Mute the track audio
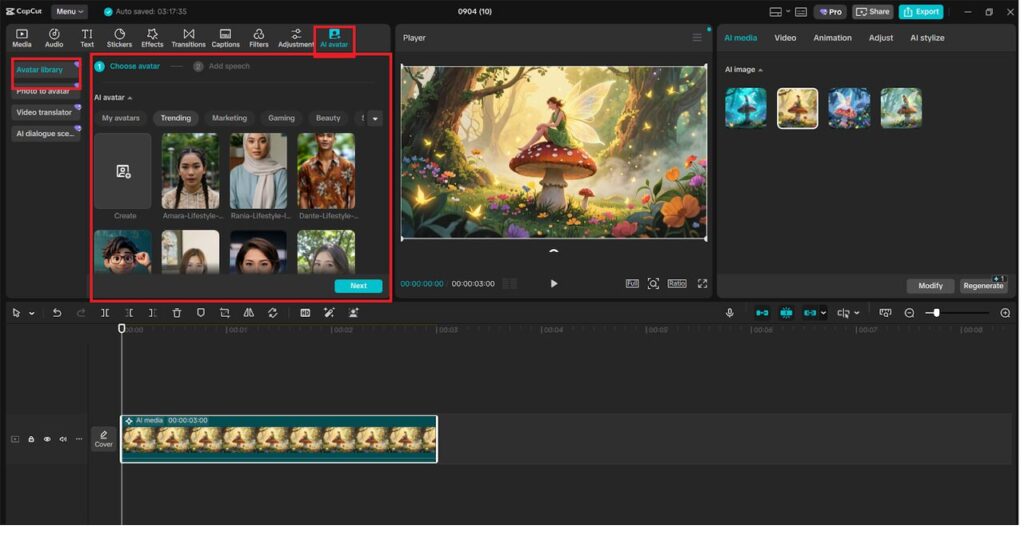The width and height of the screenshot is (1024, 541). click(x=63, y=439)
